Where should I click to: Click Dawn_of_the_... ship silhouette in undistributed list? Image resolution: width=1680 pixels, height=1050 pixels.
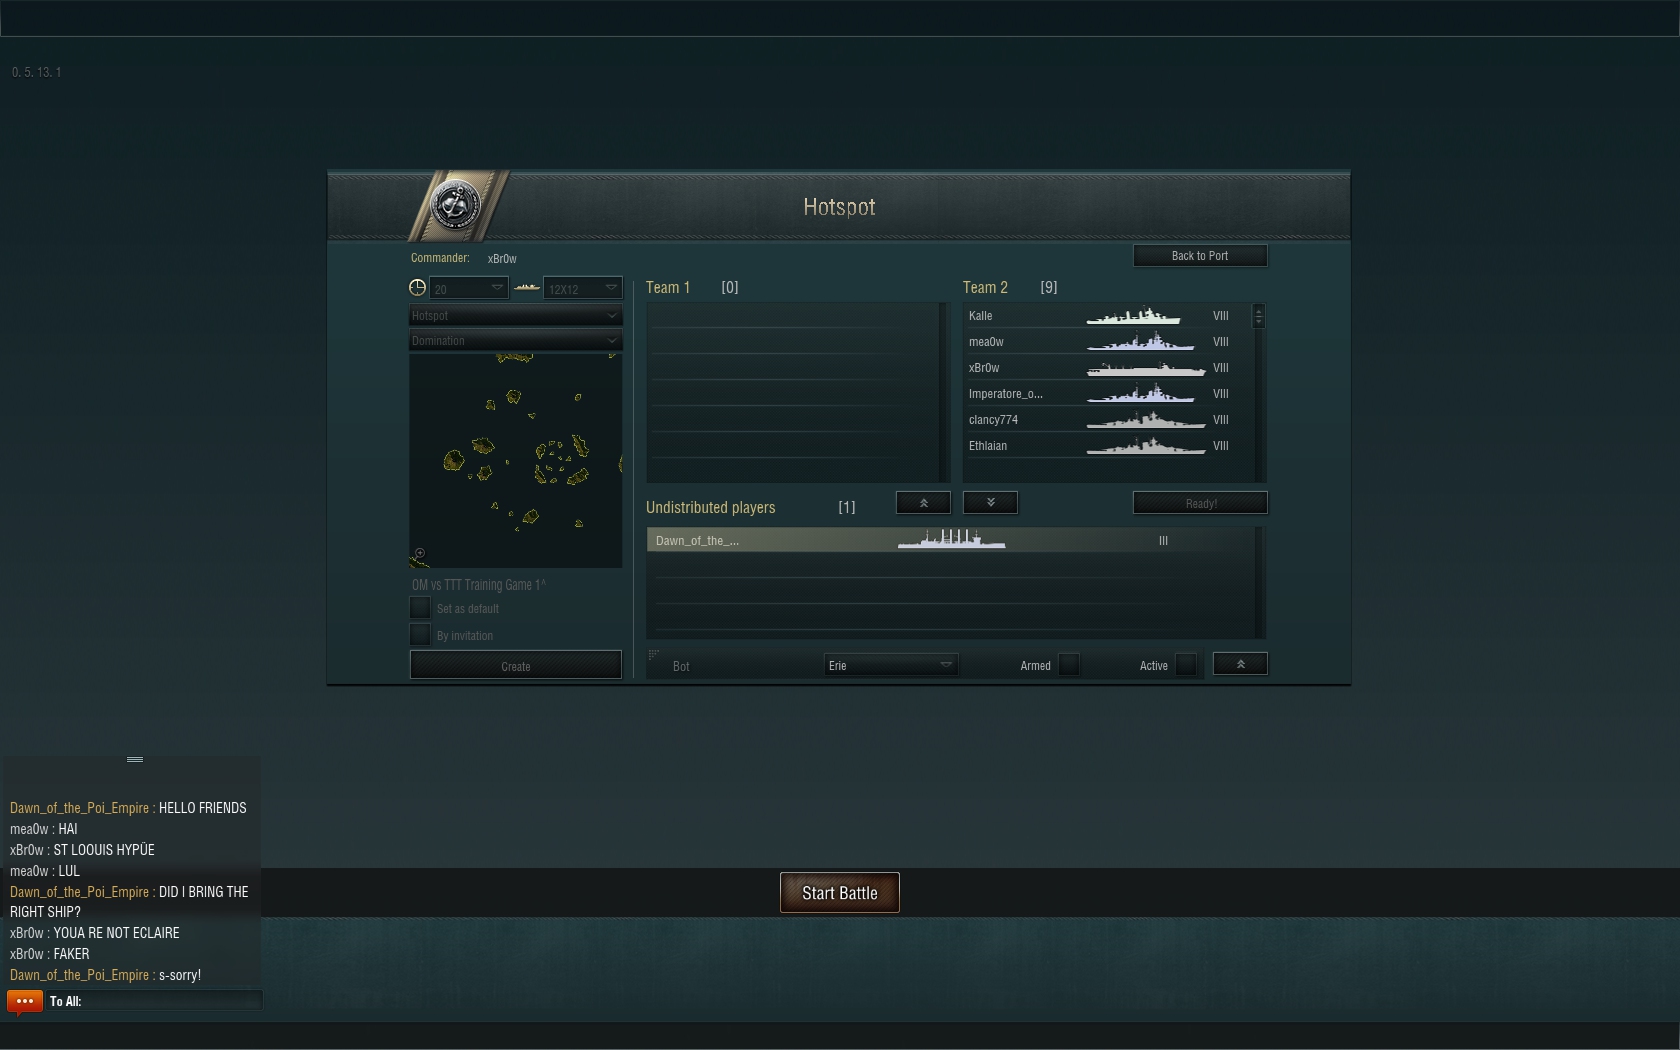(951, 540)
